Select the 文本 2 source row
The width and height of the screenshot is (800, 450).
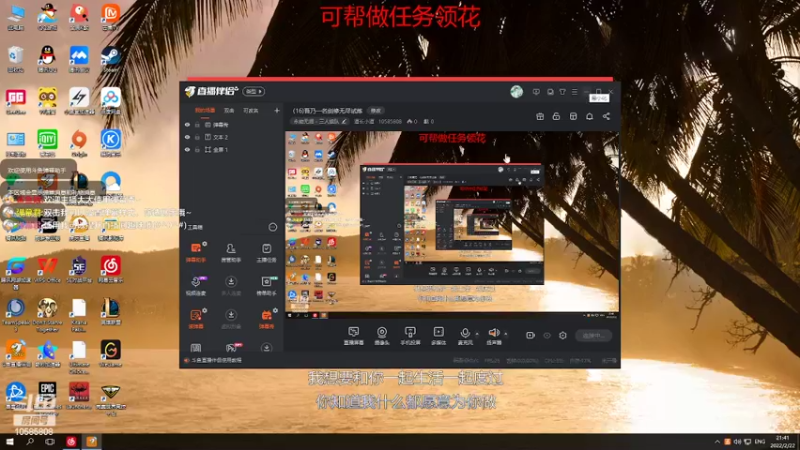232,137
